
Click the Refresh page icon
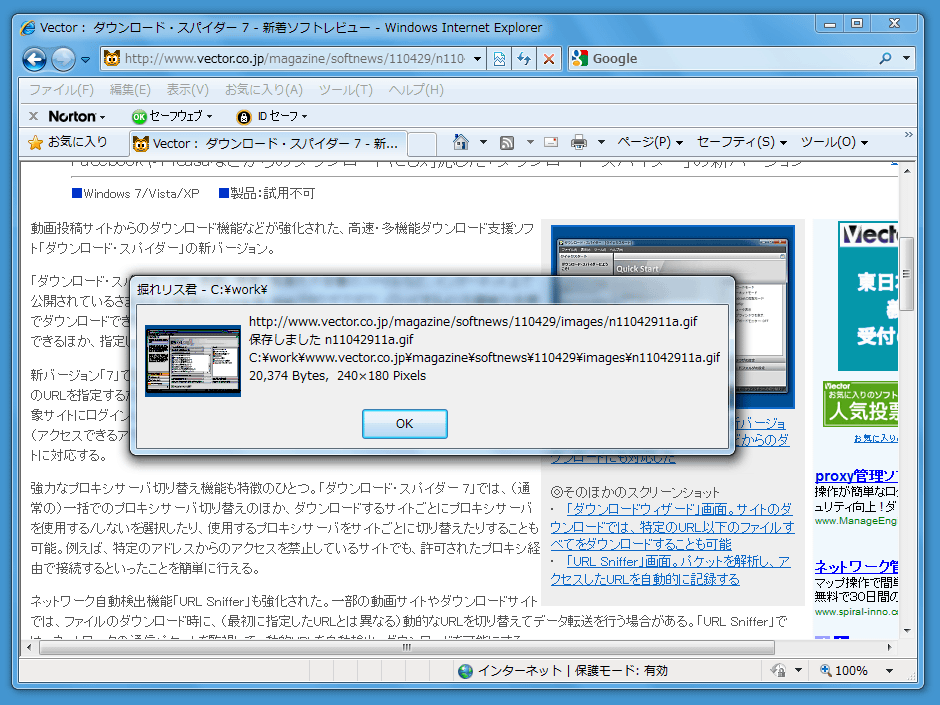coord(524,59)
